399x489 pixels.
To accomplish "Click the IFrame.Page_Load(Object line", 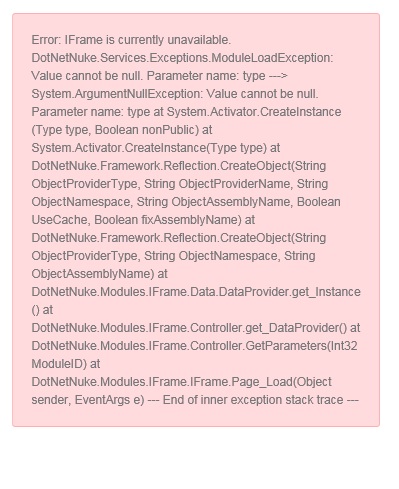I will 181,382.
